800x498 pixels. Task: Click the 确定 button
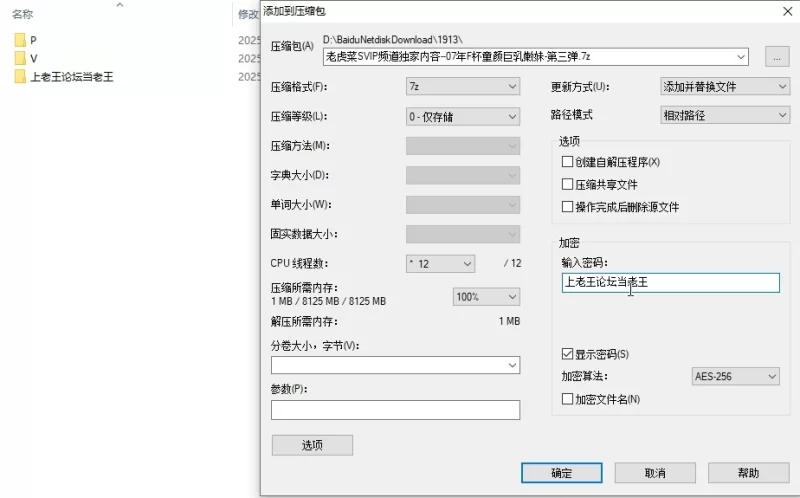coord(562,473)
